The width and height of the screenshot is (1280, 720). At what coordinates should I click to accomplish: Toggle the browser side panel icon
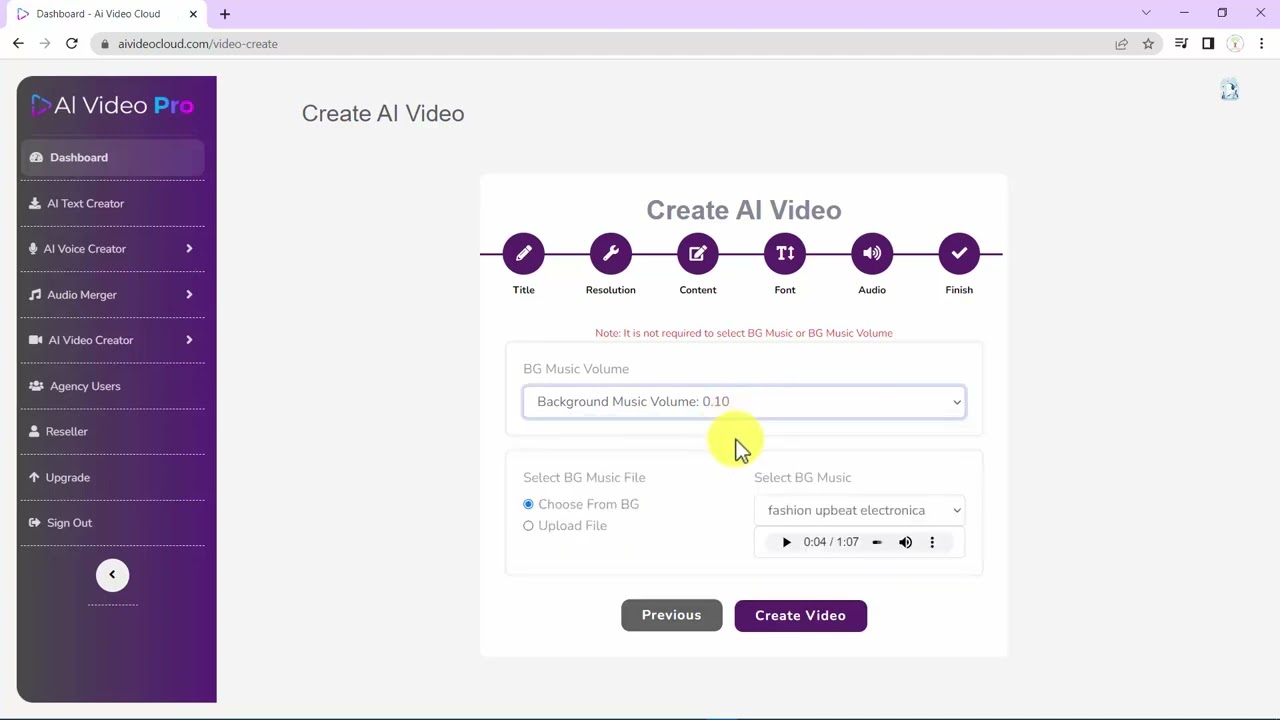[x=1208, y=44]
